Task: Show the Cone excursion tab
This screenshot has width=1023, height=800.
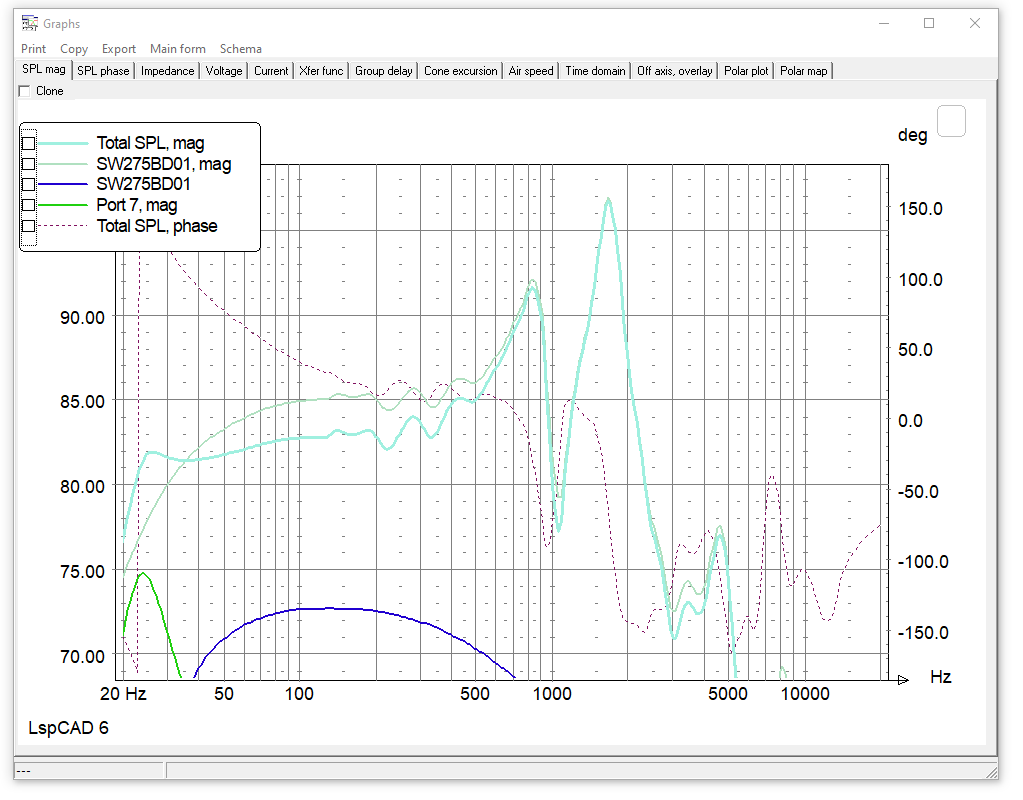Action: (x=460, y=70)
